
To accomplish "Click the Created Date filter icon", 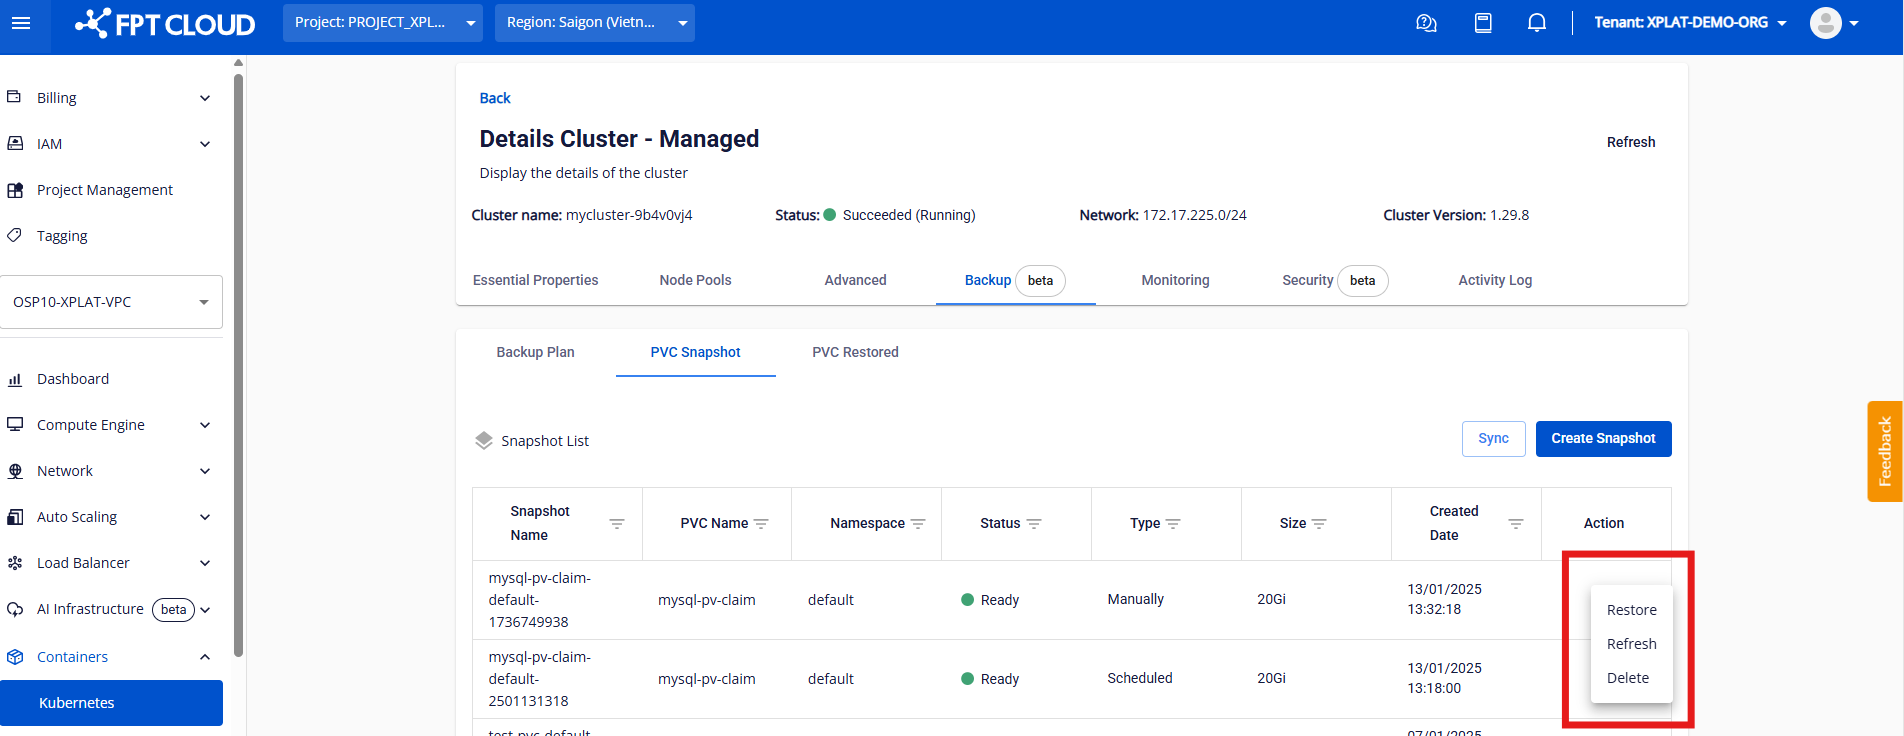I will click(x=1515, y=524).
